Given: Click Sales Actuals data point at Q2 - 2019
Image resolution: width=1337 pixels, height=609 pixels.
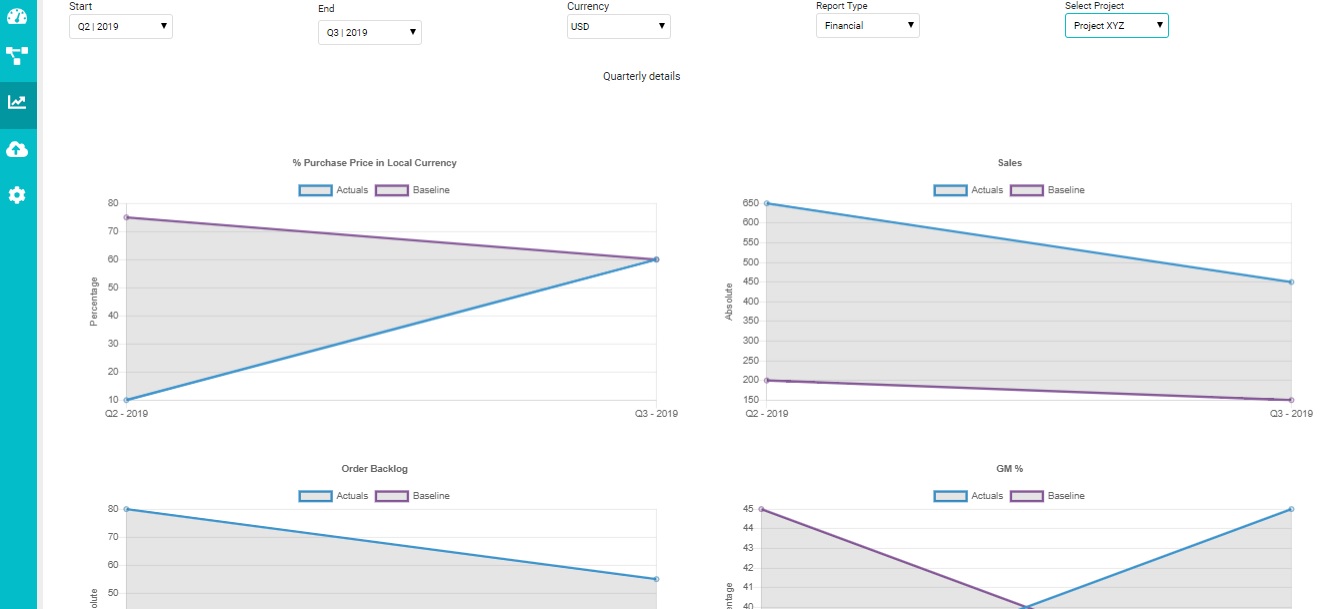Looking at the screenshot, I should 767,203.
